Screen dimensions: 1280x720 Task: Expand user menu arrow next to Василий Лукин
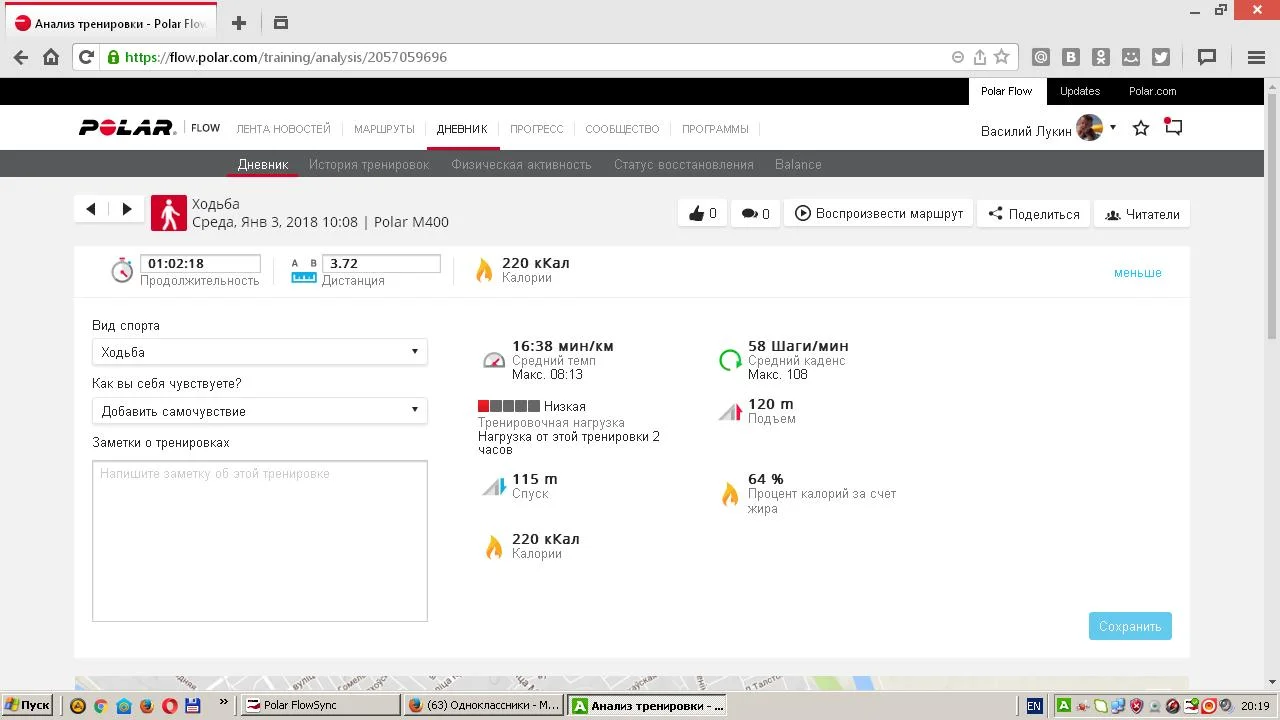[1113, 128]
